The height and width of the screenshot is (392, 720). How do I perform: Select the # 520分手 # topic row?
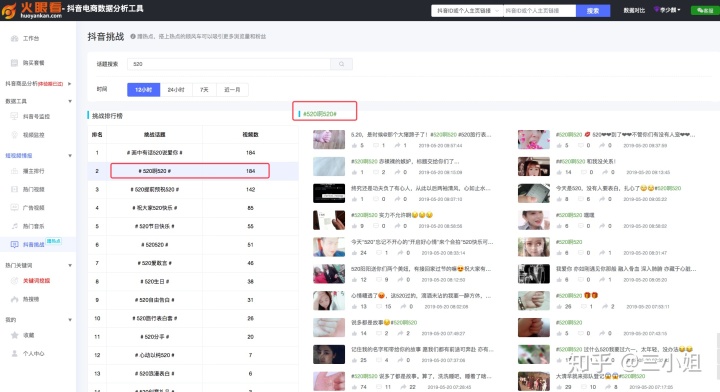193,336
